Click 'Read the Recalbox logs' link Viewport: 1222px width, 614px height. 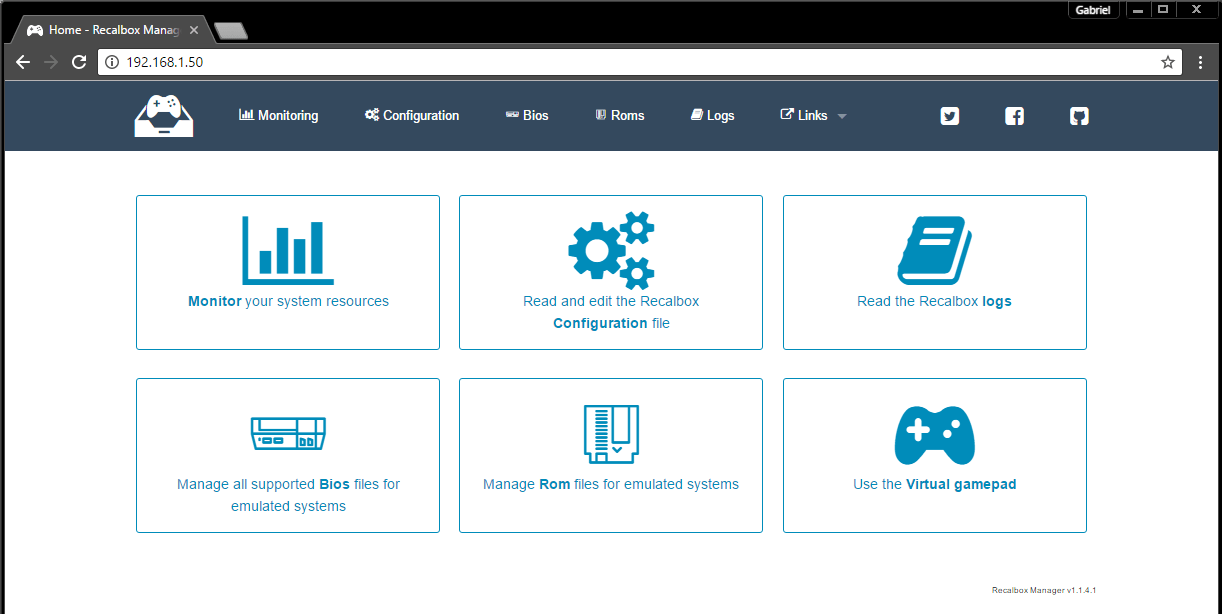coord(935,301)
